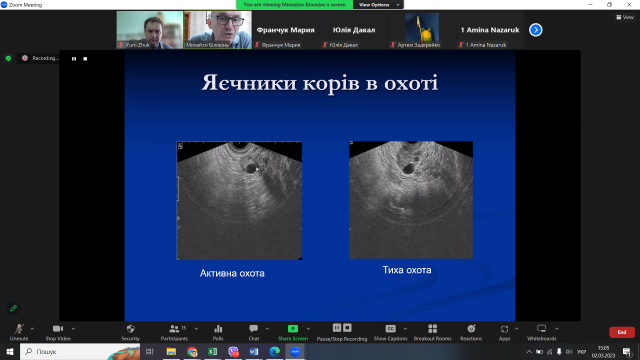Image resolution: width=640 pixels, height=360 pixels.
Task: Show next participants with blue arrow
Action: [x=536, y=30]
